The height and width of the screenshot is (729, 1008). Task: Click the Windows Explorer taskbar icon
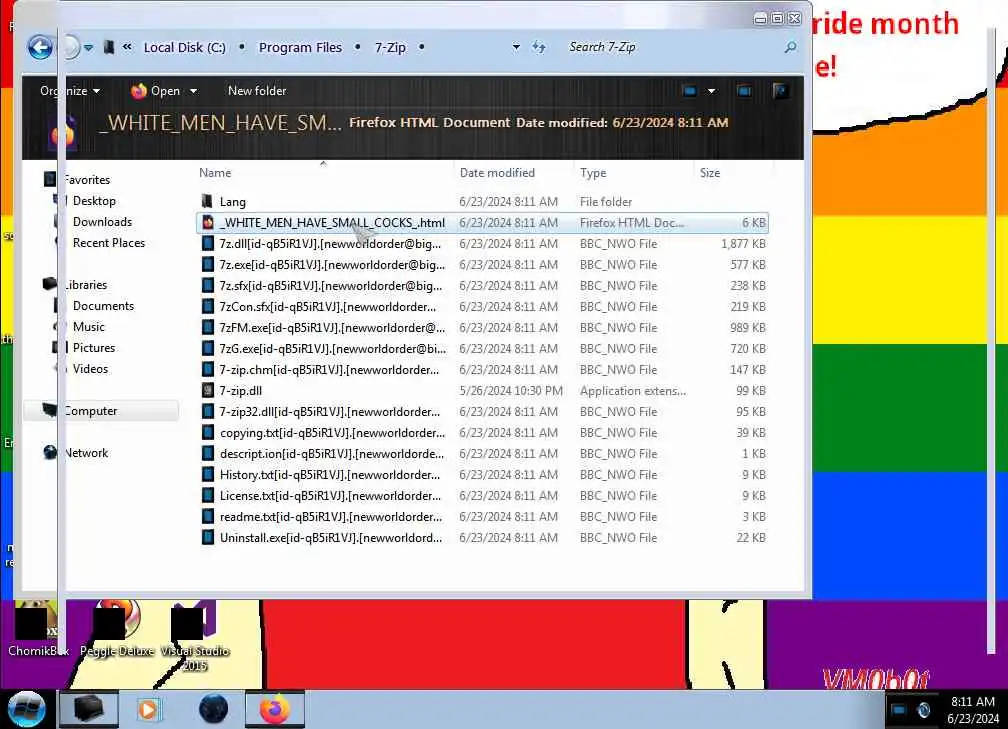[x=89, y=709]
